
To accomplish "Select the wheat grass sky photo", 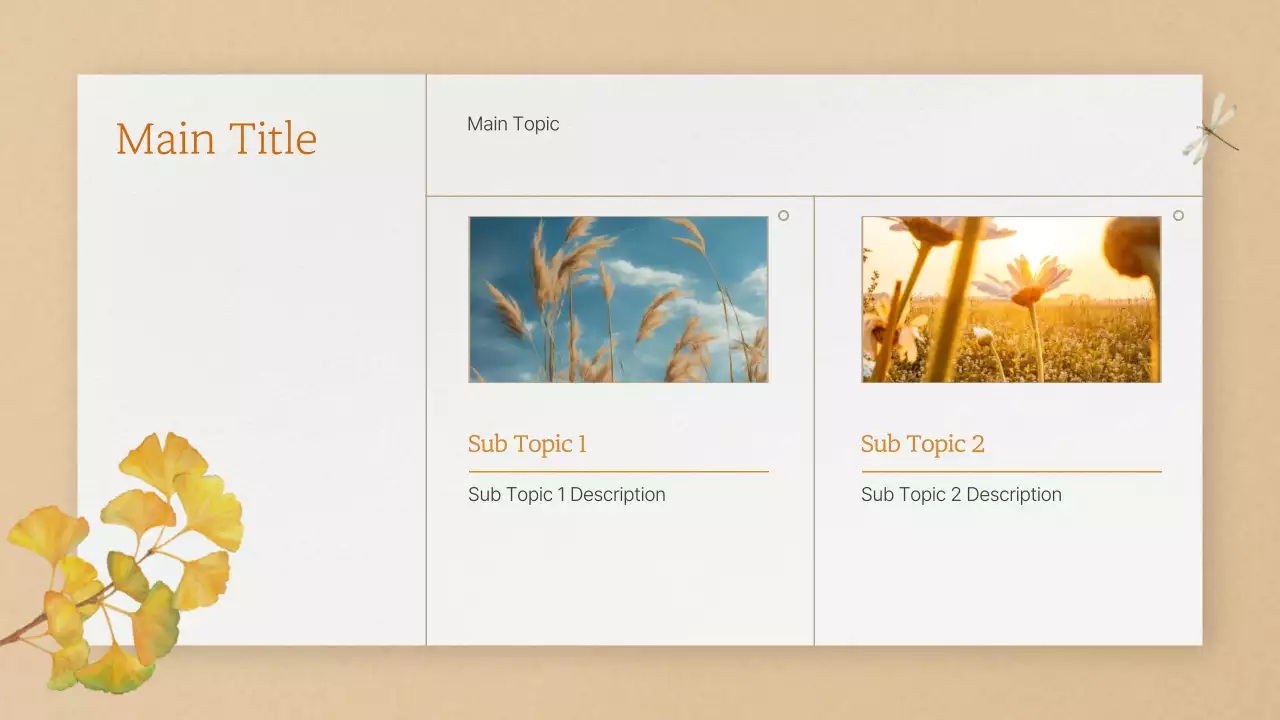I will (618, 299).
